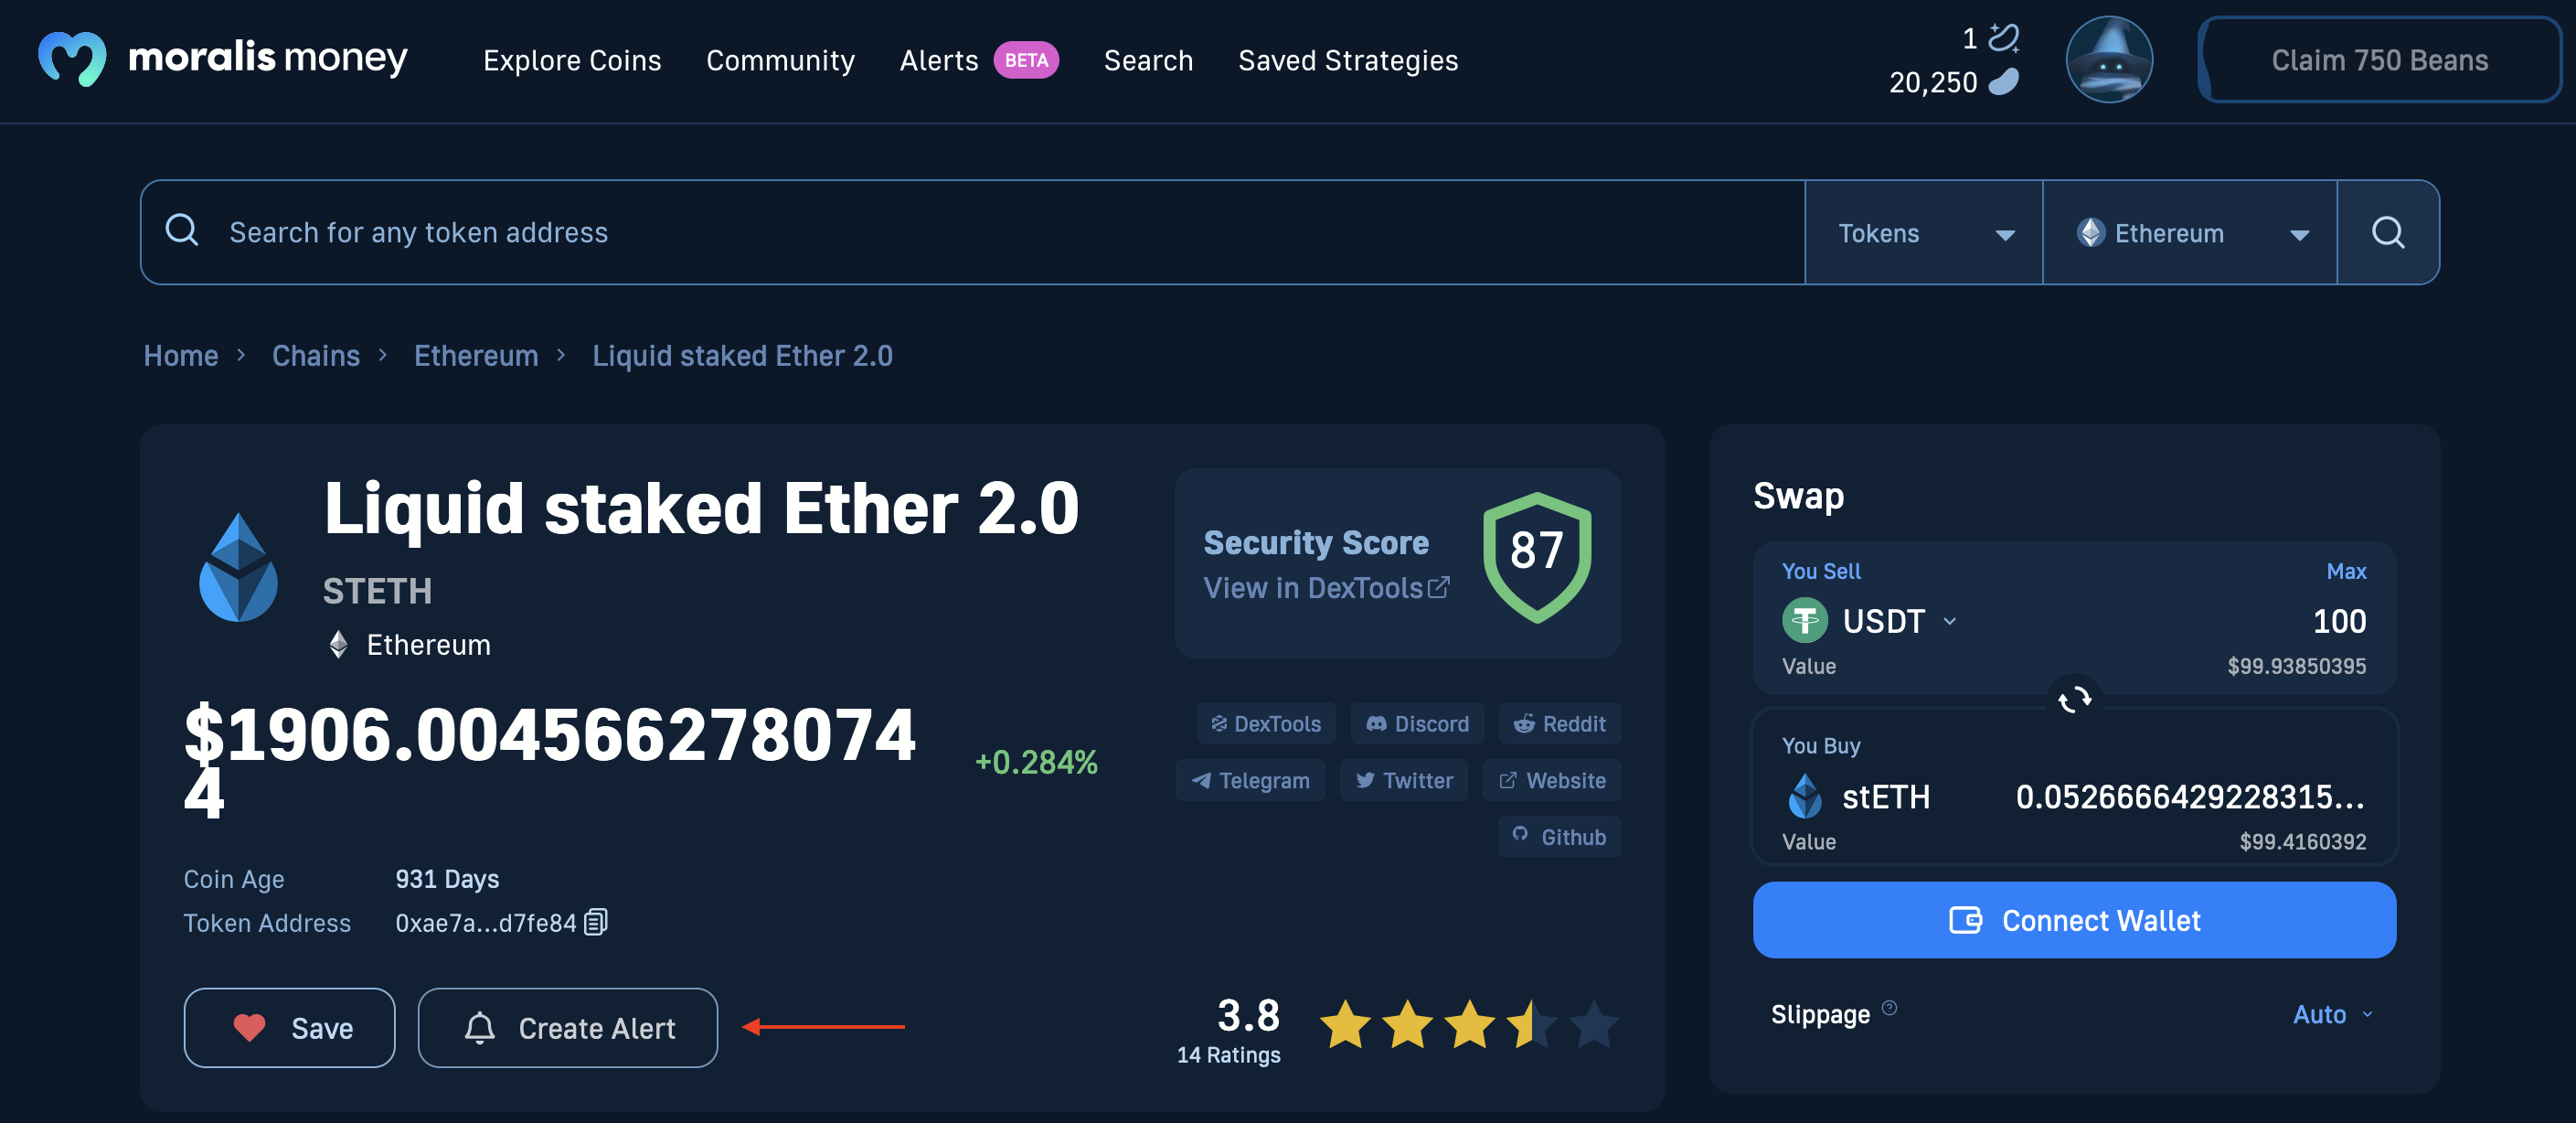This screenshot has height=1123, width=2576.
Task: Click the token address search input
Action: click(971, 230)
